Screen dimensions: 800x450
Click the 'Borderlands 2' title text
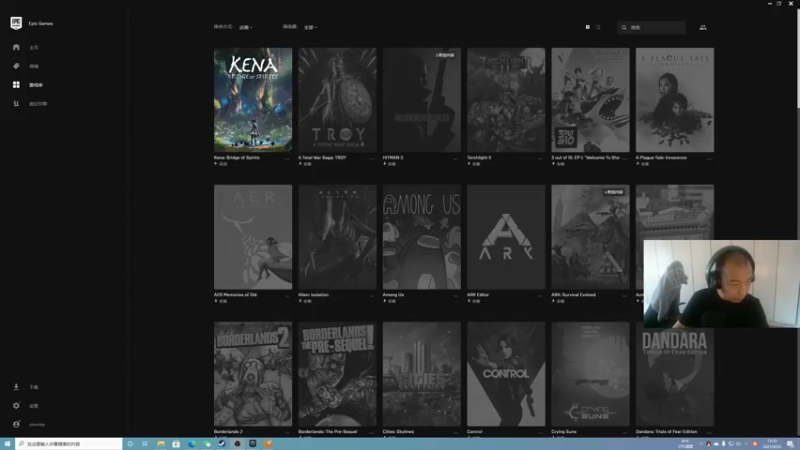pos(228,432)
